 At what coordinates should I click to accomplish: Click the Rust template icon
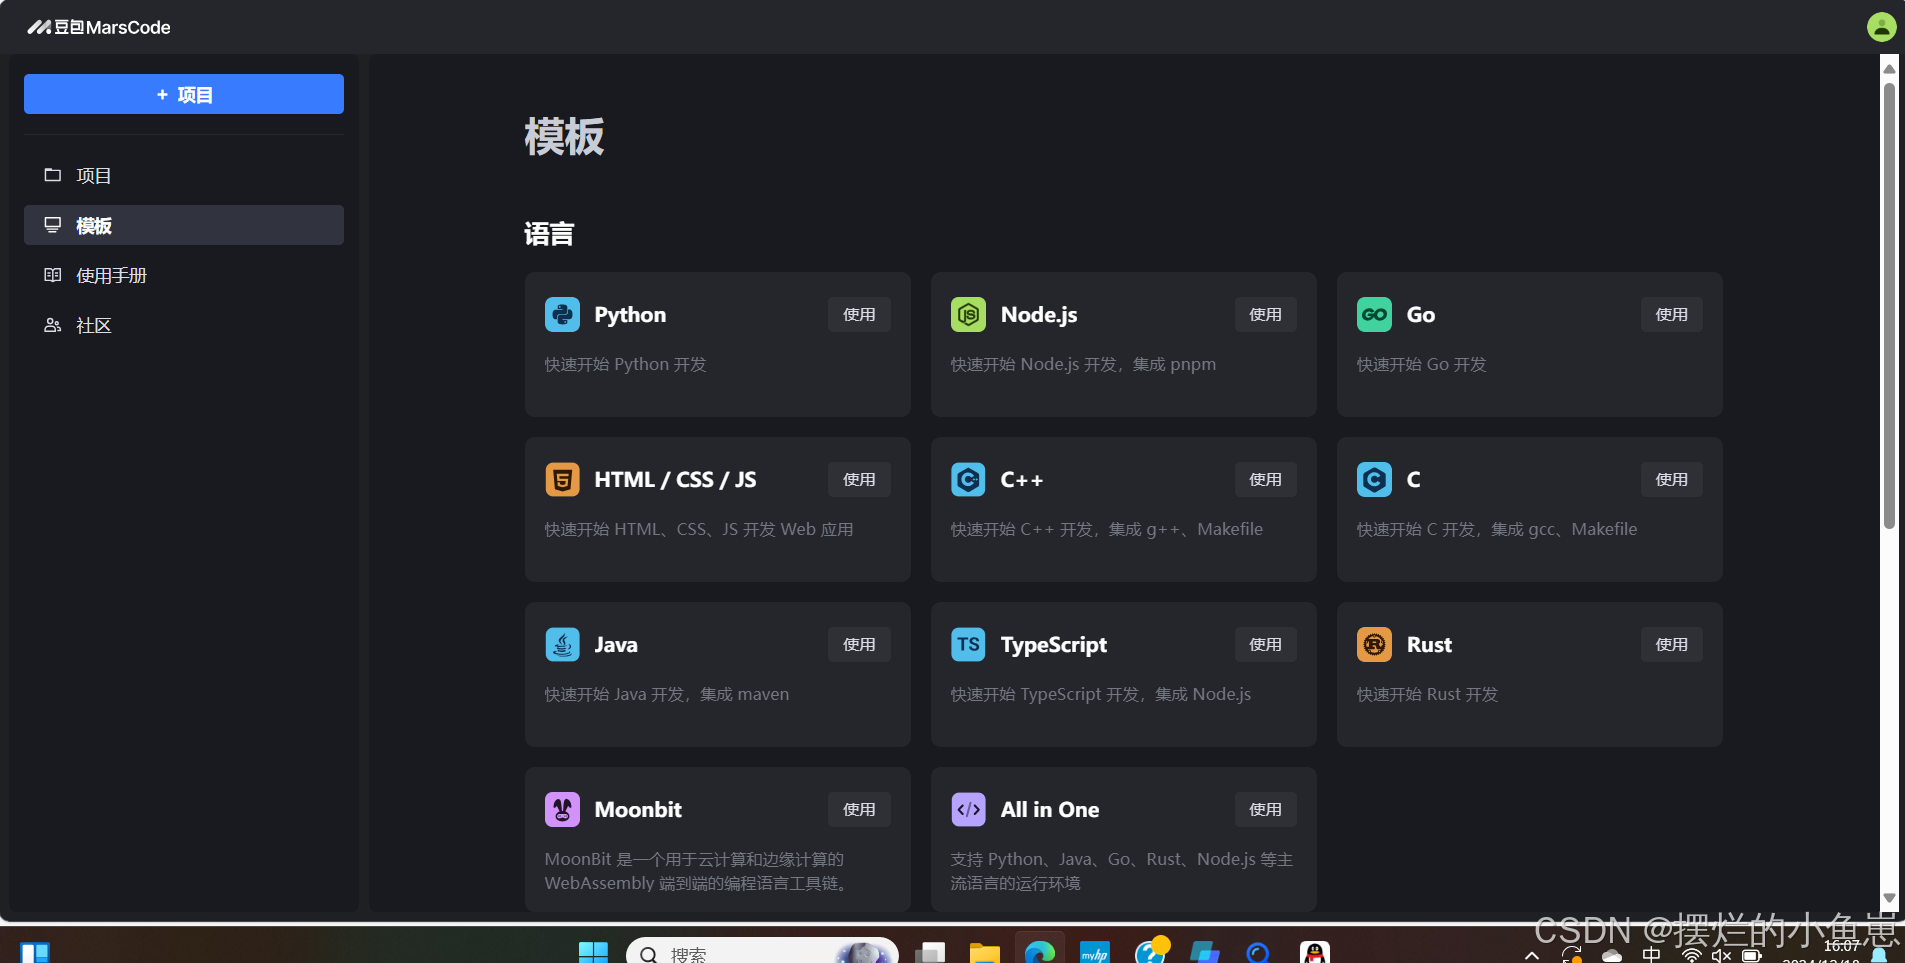1374,644
